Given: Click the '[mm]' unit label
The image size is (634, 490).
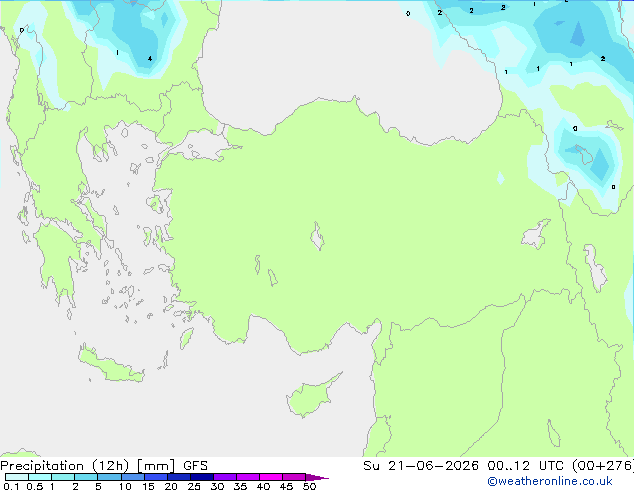Looking at the screenshot, I should pos(156,466).
